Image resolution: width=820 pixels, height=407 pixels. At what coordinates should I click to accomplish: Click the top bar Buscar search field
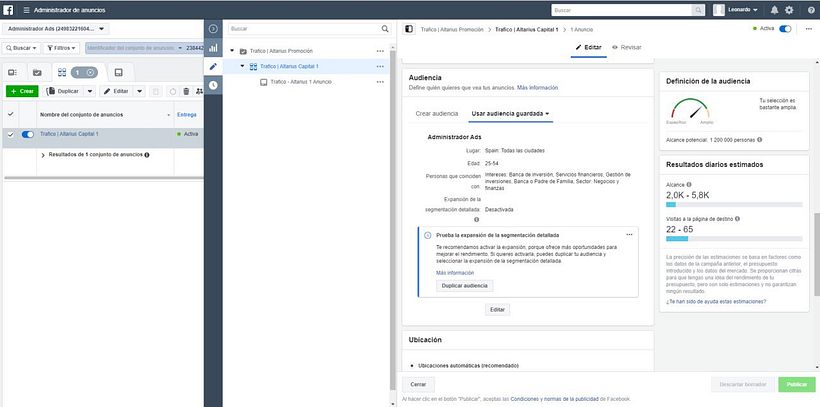click(x=622, y=10)
